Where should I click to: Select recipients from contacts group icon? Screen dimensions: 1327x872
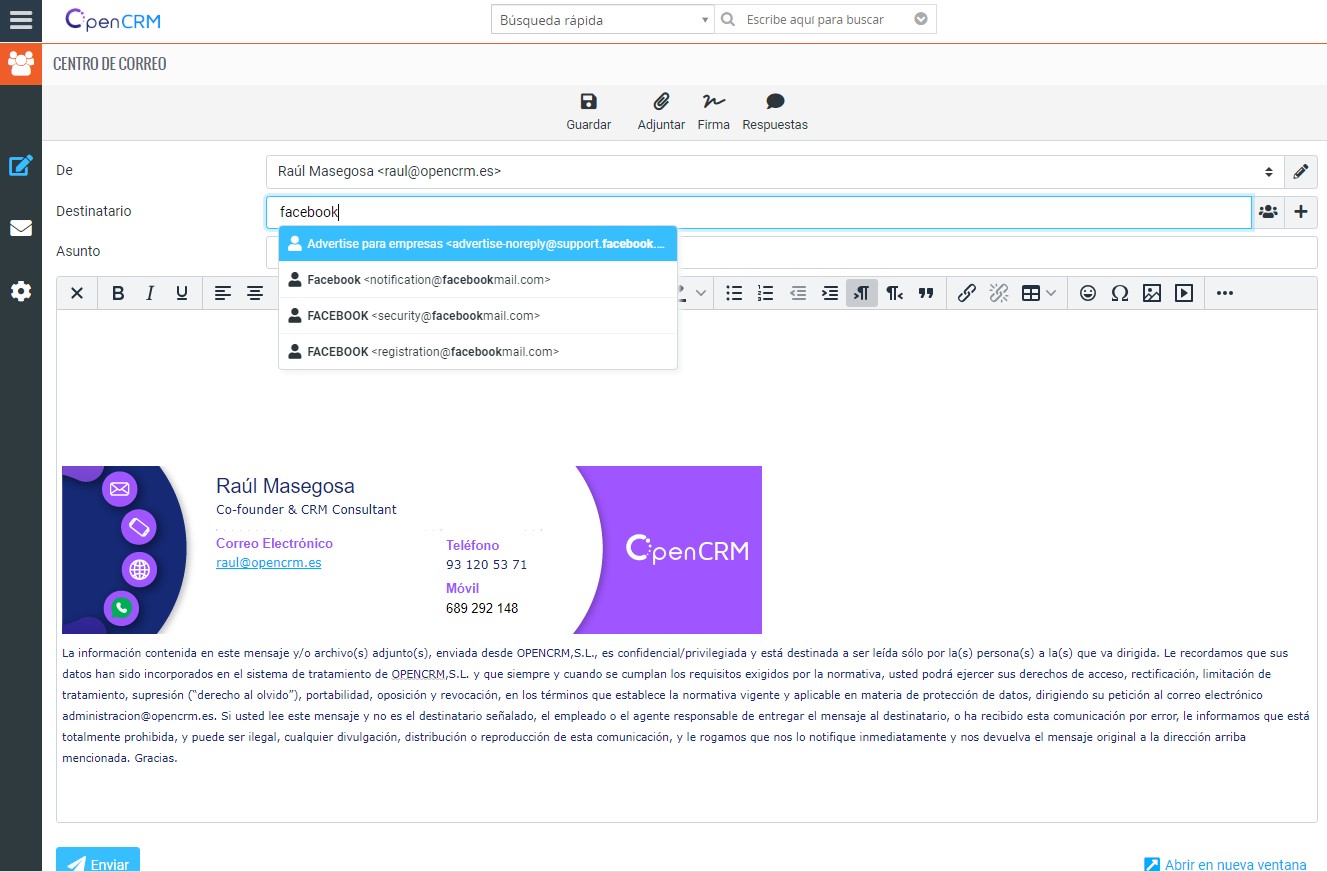(x=1268, y=212)
